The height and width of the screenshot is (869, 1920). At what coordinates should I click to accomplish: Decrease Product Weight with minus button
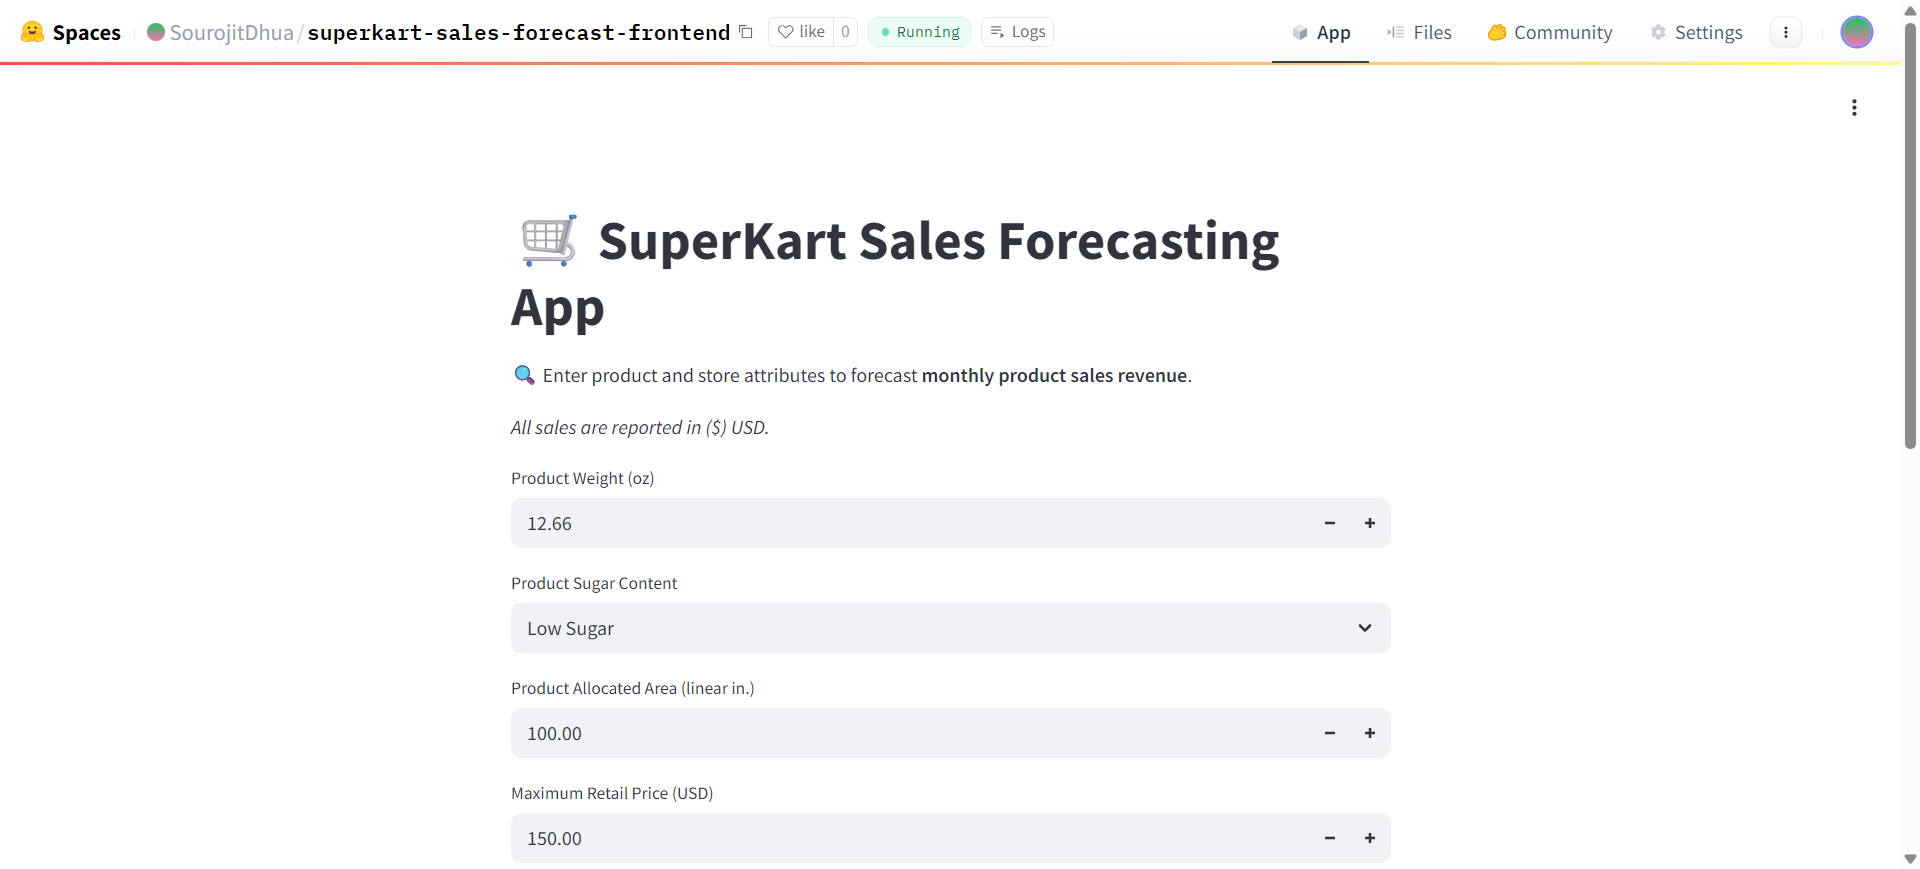[x=1330, y=523]
